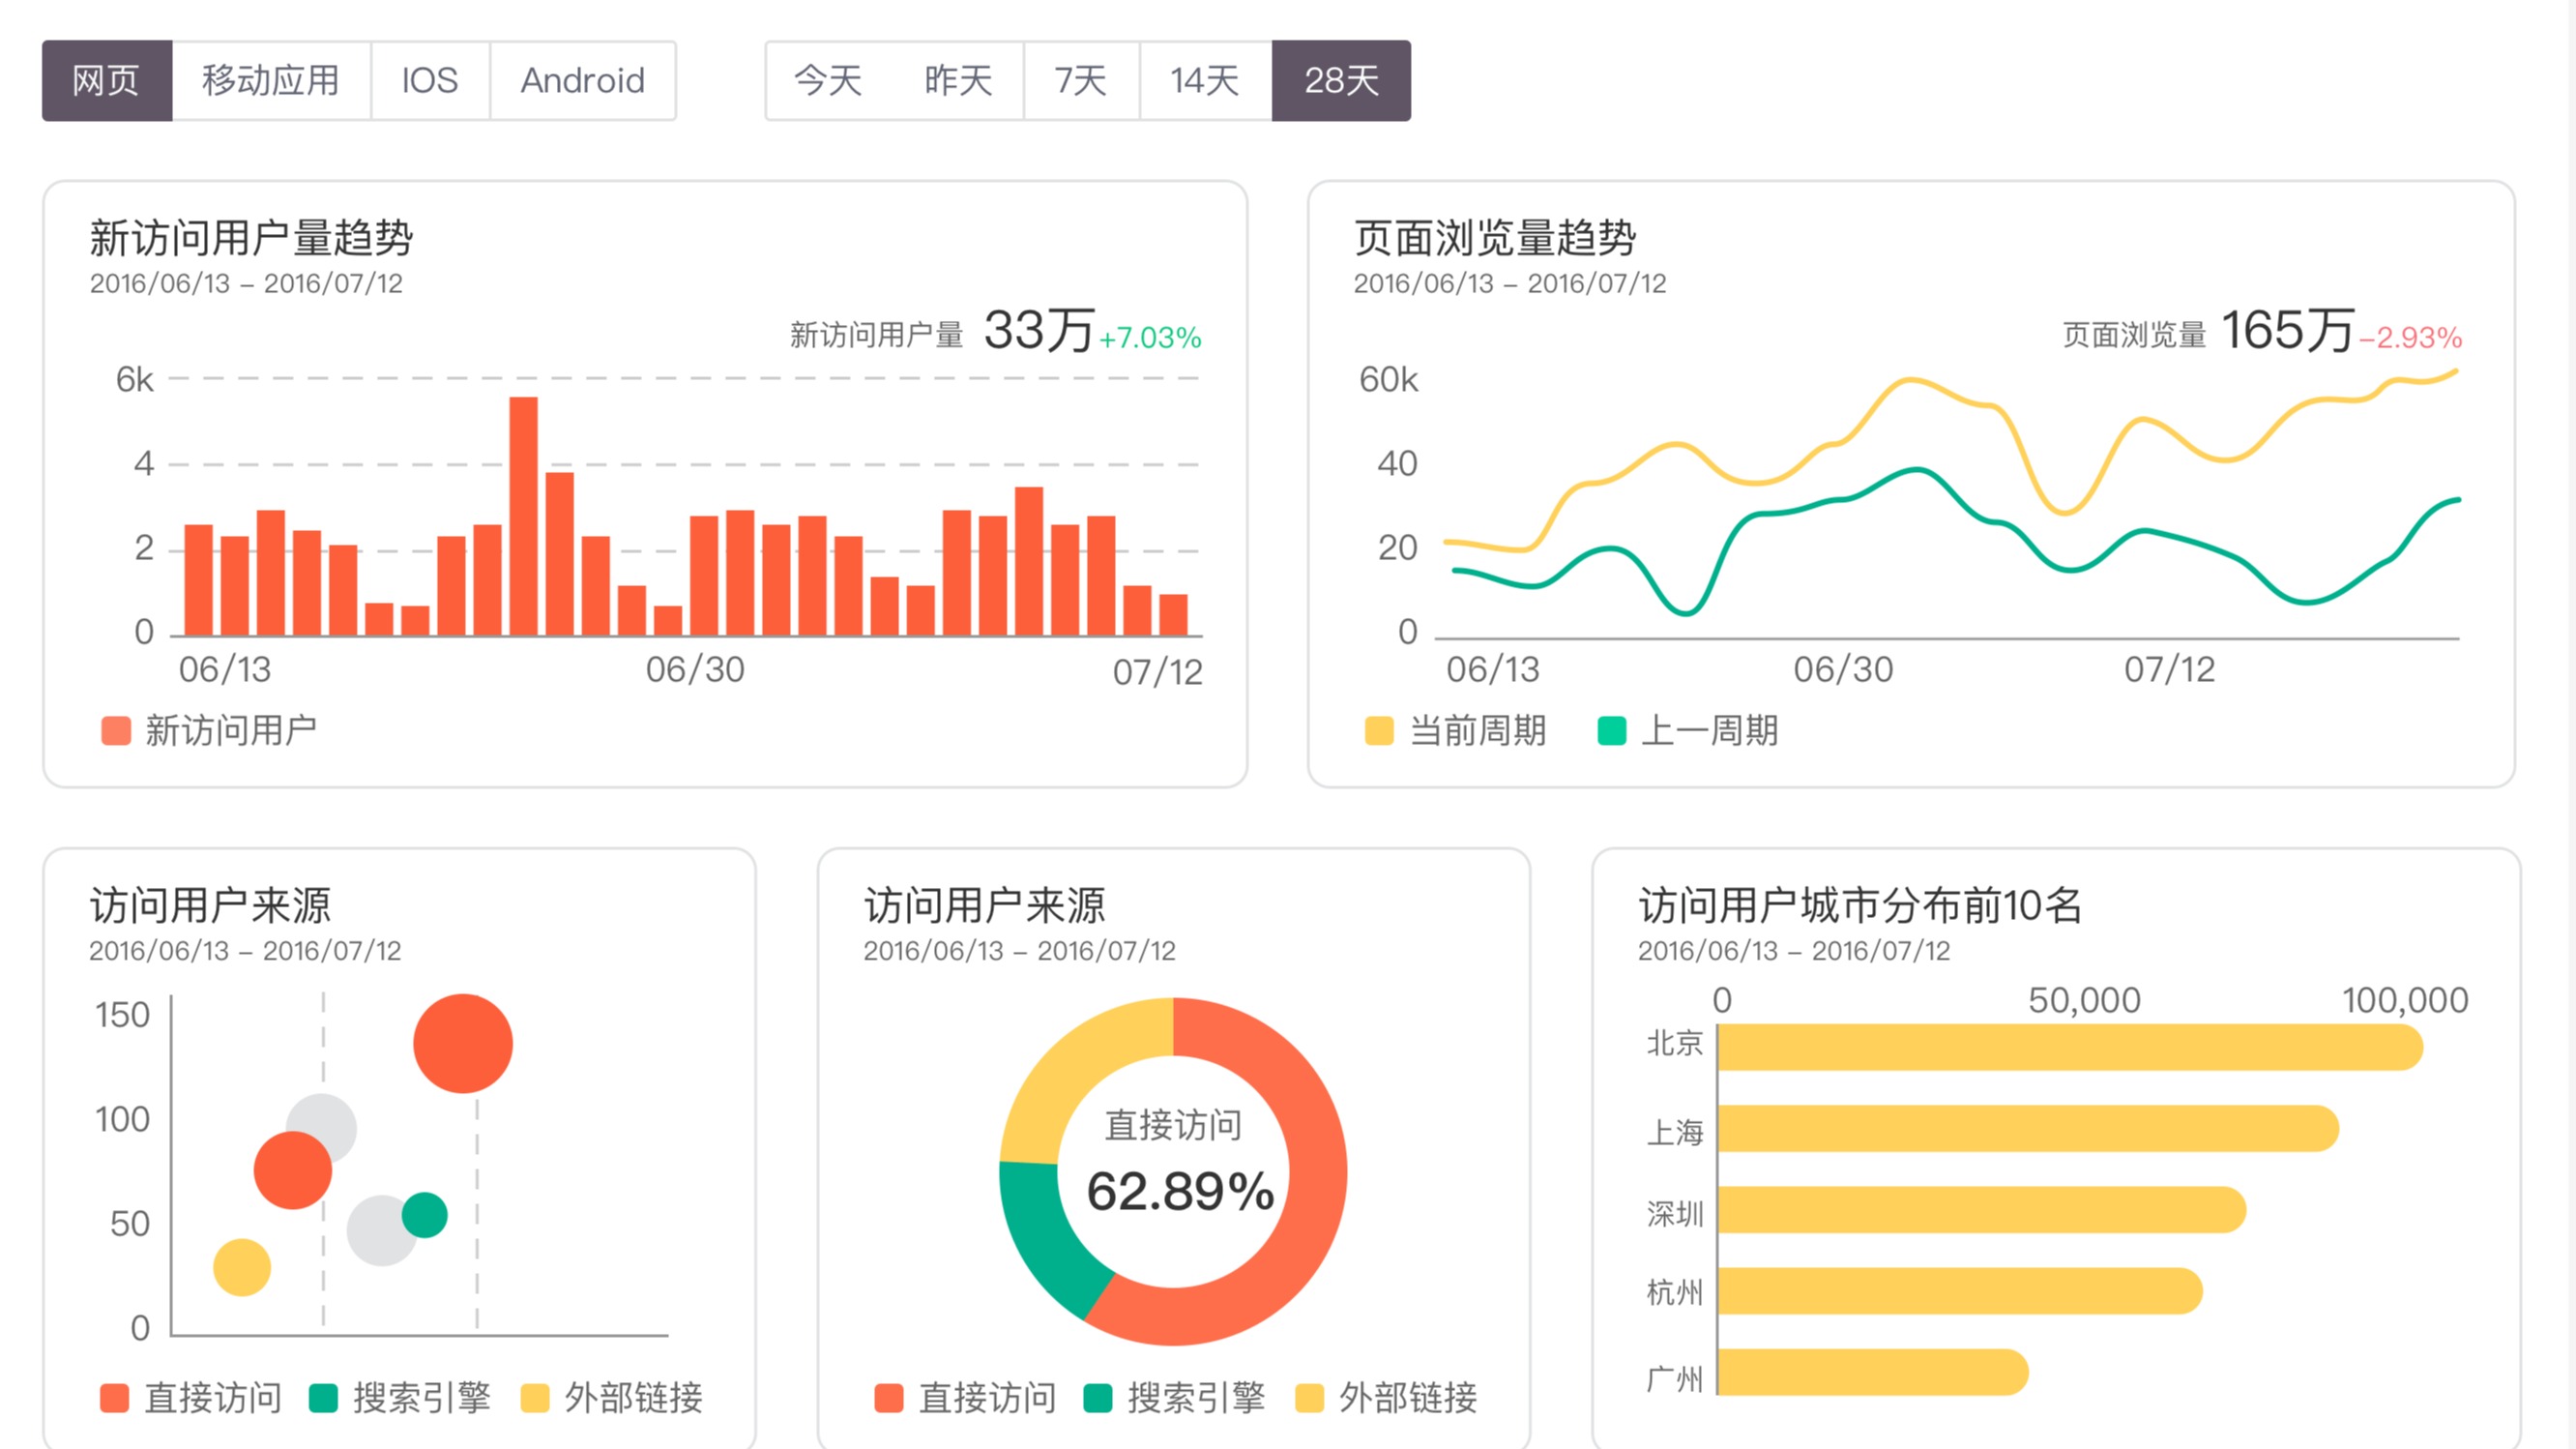Click the large red bubble near 150
2576x1449 pixels.
tap(463, 1043)
